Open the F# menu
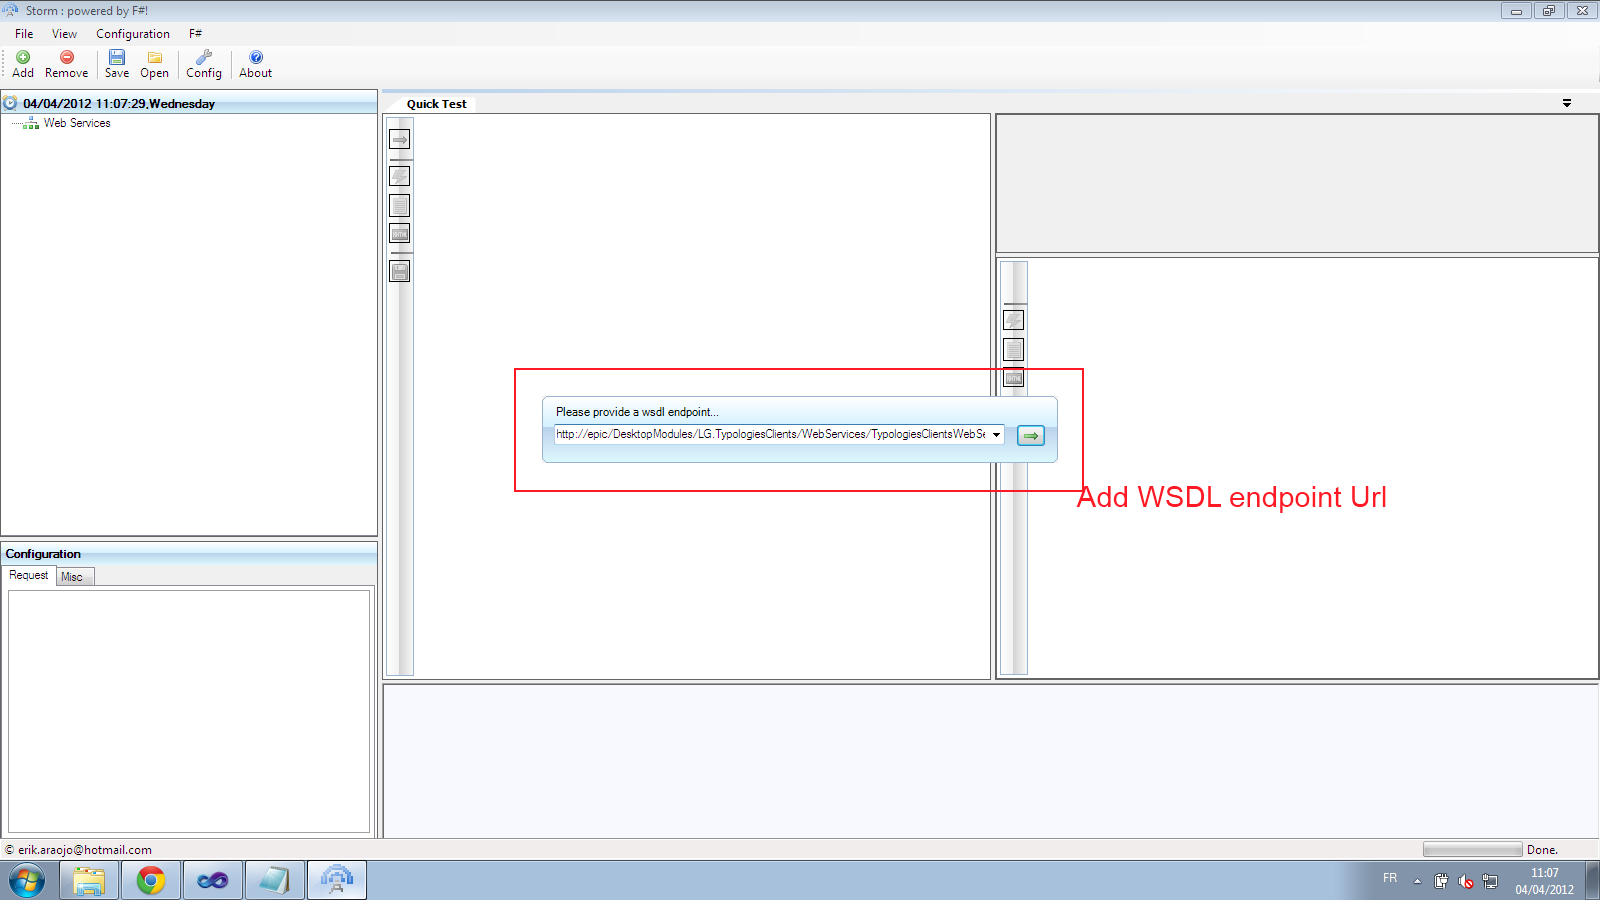This screenshot has height=900, width=1600. 195,34
